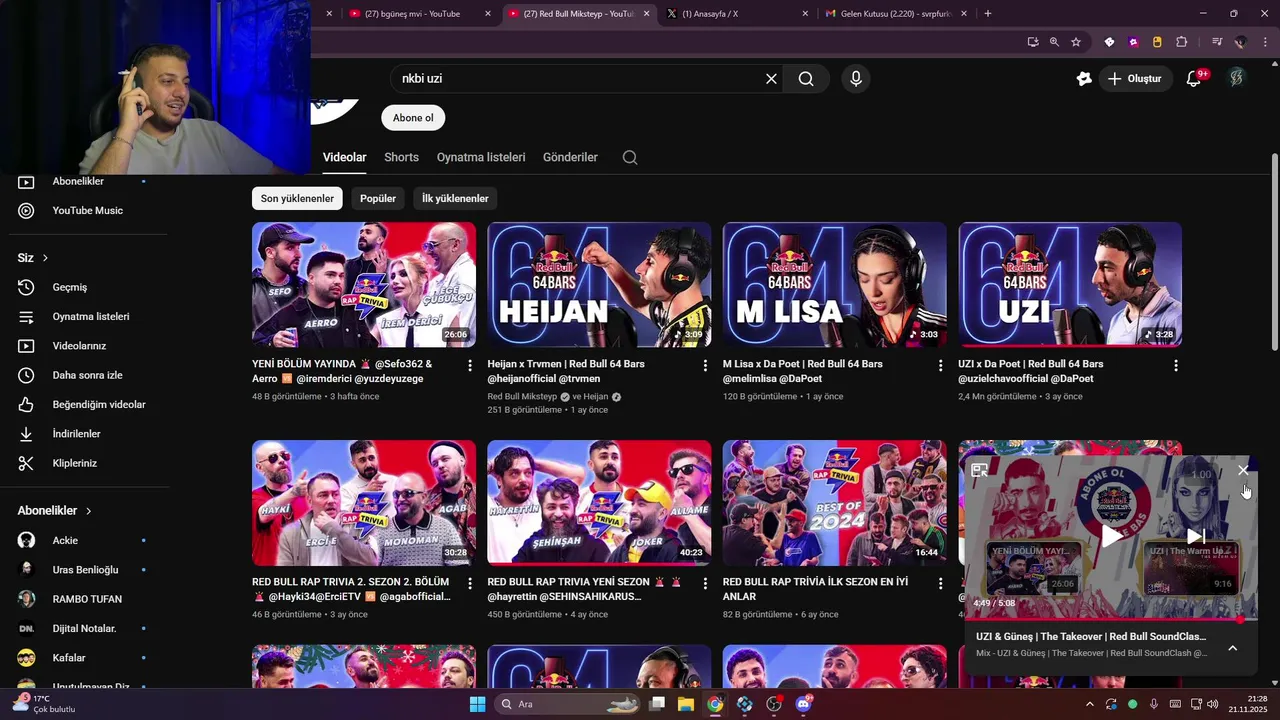Viewport: 1280px width, 720px height.
Task: Open YouTube account avatar menu
Action: [x=1237, y=78]
